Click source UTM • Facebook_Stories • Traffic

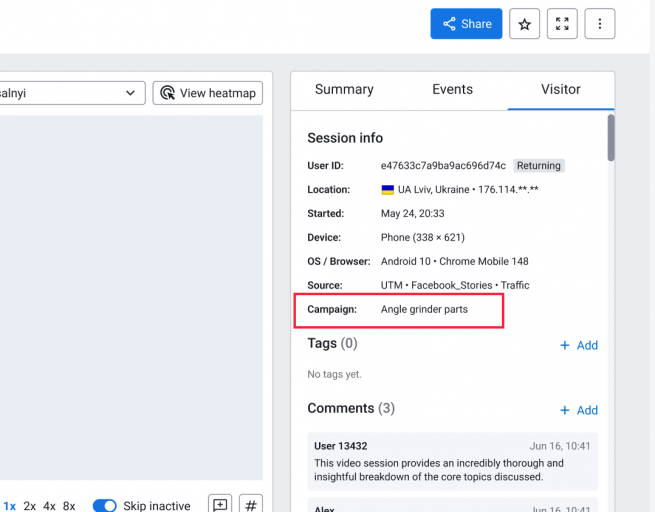click(x=455, y=285)
